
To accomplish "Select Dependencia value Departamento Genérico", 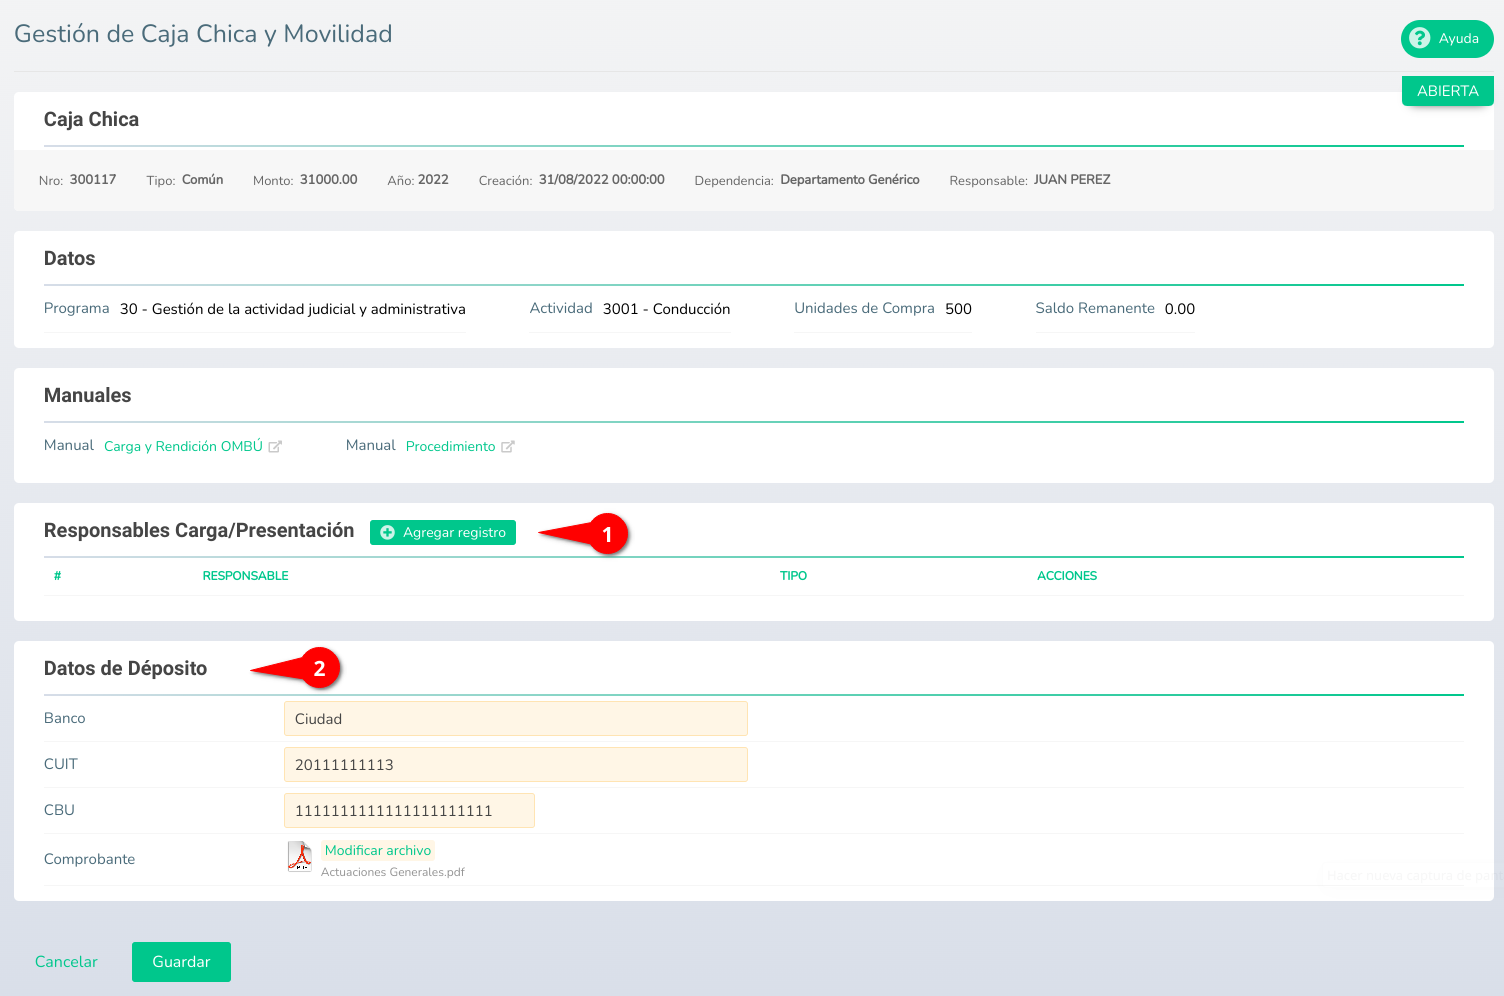I will [850, 180].
